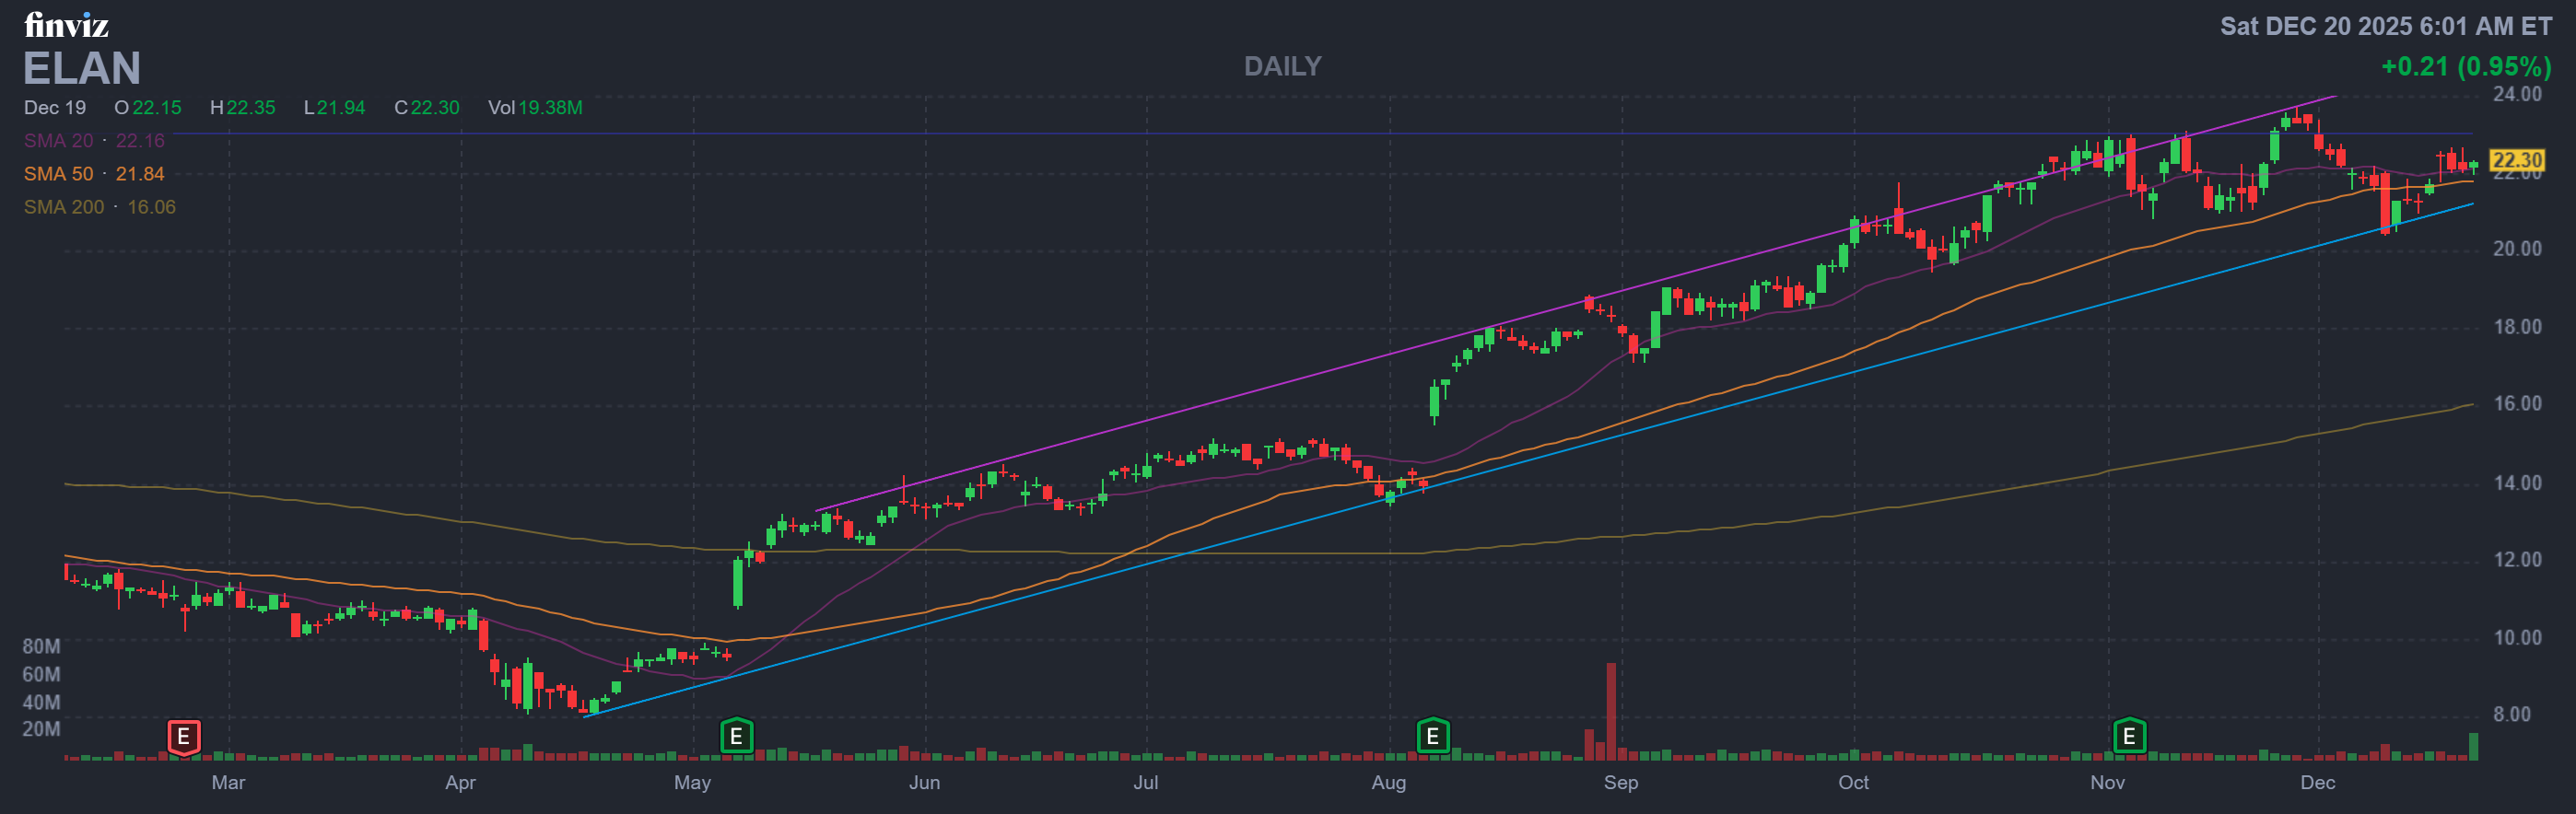Click the red earnings E marker near March
Viewport: 2576px width, 814px height.
point(183,737)
